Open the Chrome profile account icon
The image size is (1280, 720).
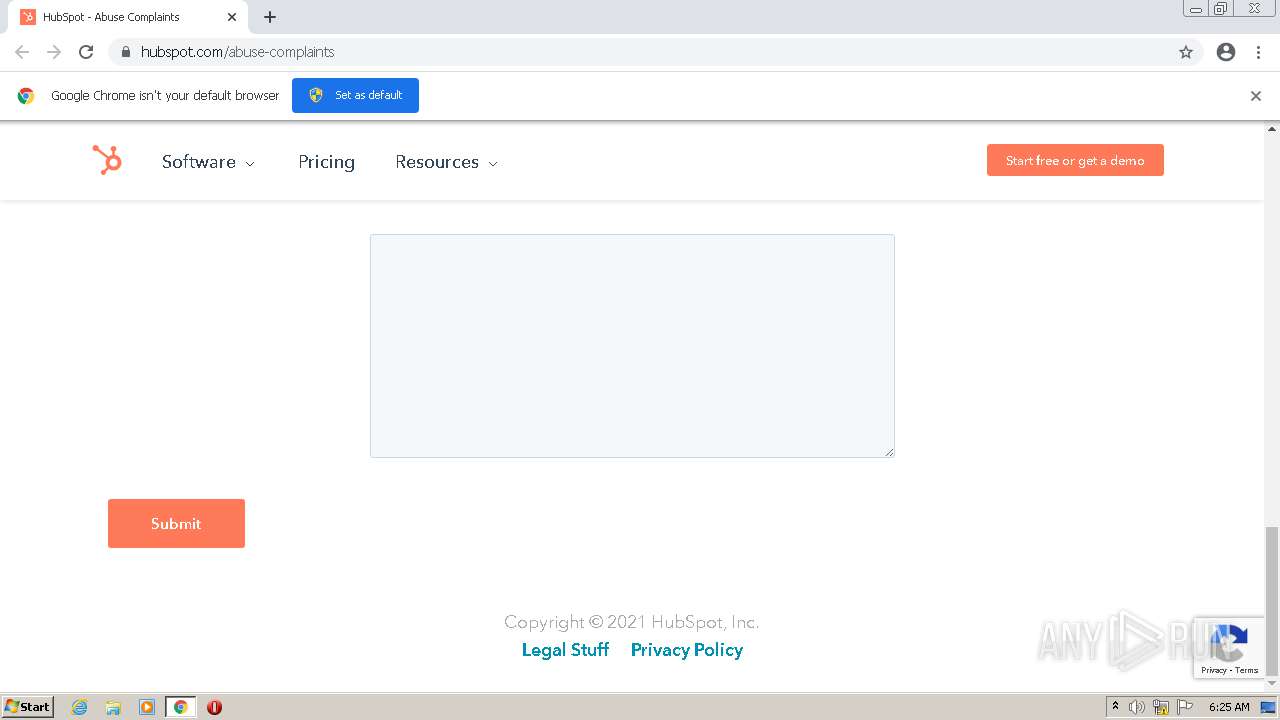coord(1226,52)
